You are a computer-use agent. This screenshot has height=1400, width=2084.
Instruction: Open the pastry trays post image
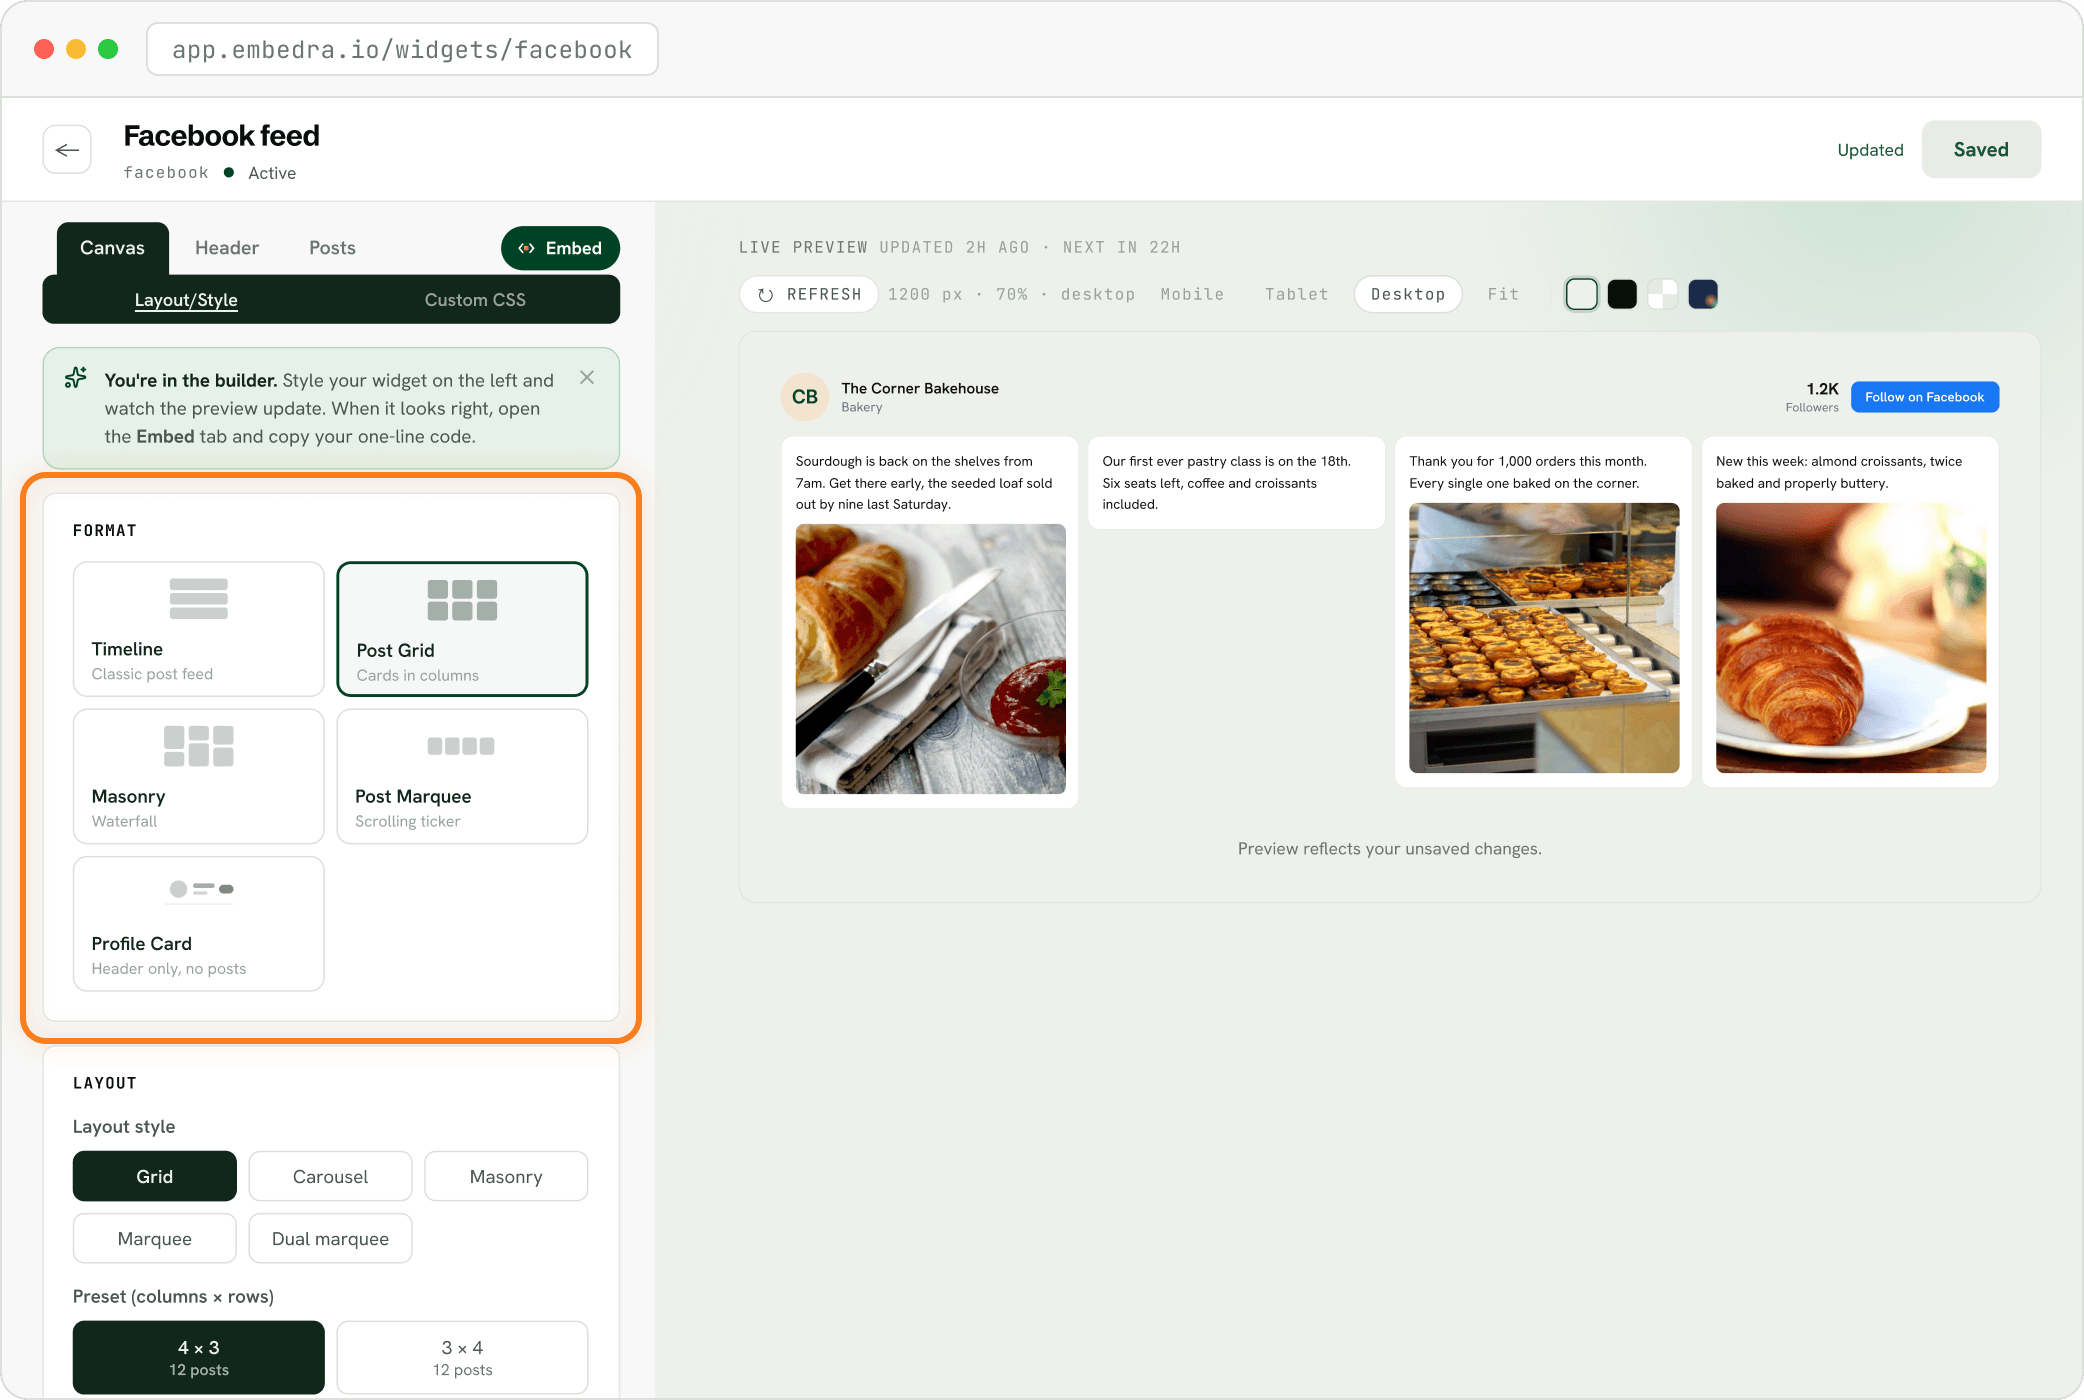click(x=1544, y=638)
